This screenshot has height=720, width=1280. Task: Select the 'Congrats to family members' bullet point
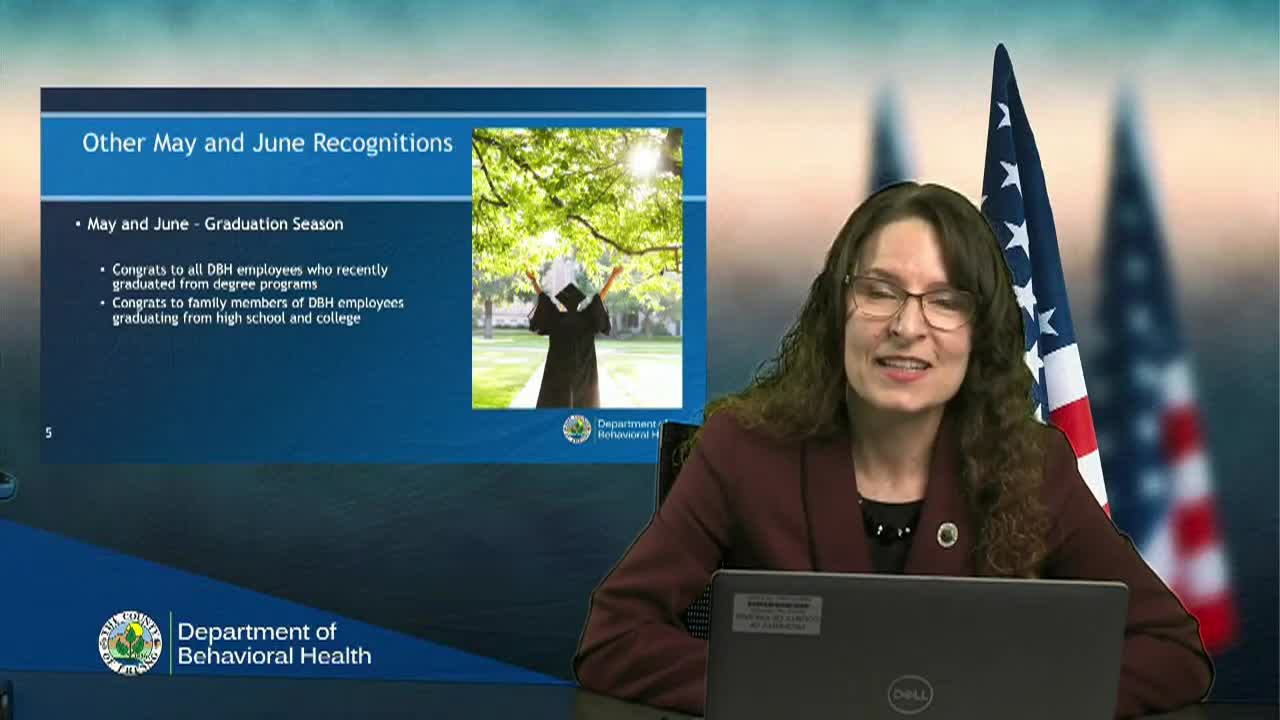pyautogui.click(x=257, y=309)
